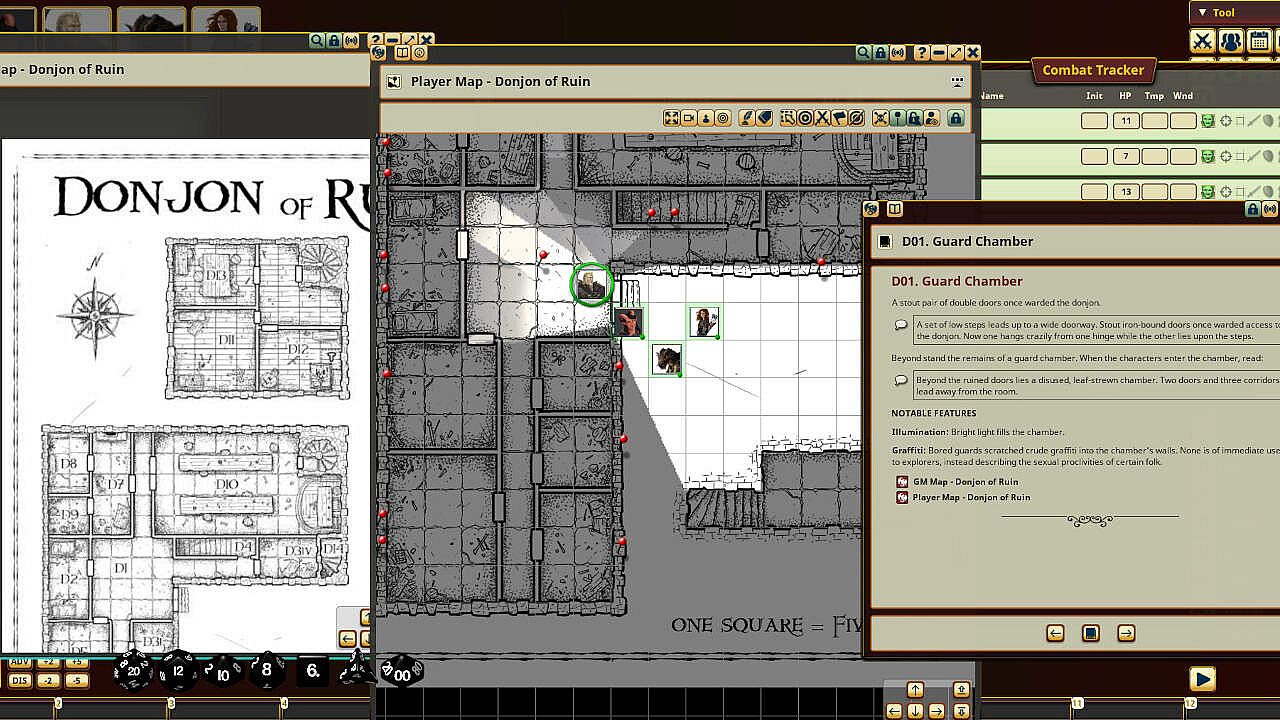
Task: Open the Combat Tracker crossed-swords tool
Action: (1202, 41)
